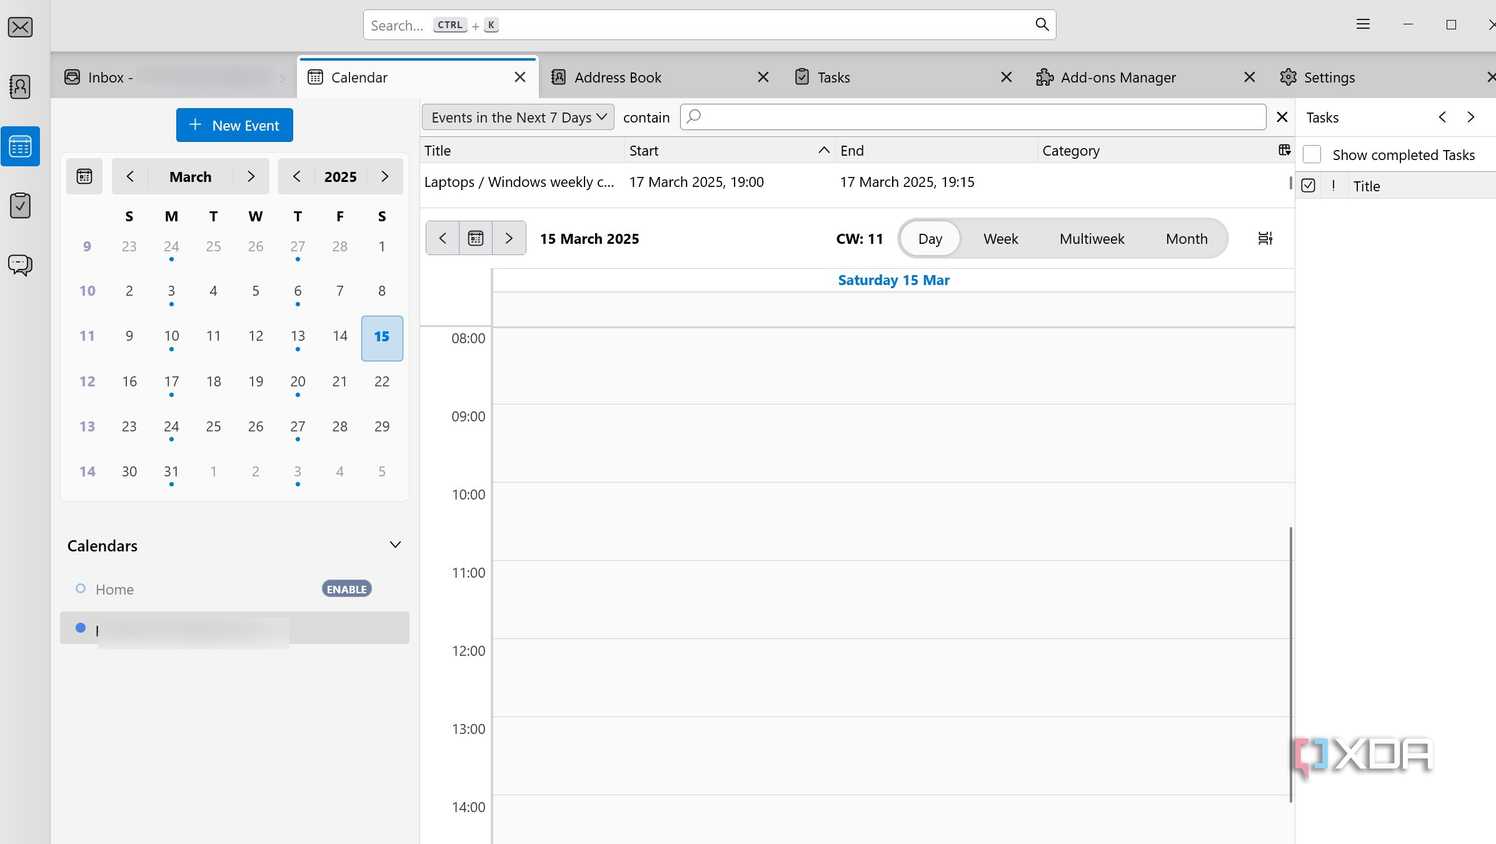This screenshot has height=844, width=1496.
Task: Enable the Home calendar
Action: [x=347, y=589]
